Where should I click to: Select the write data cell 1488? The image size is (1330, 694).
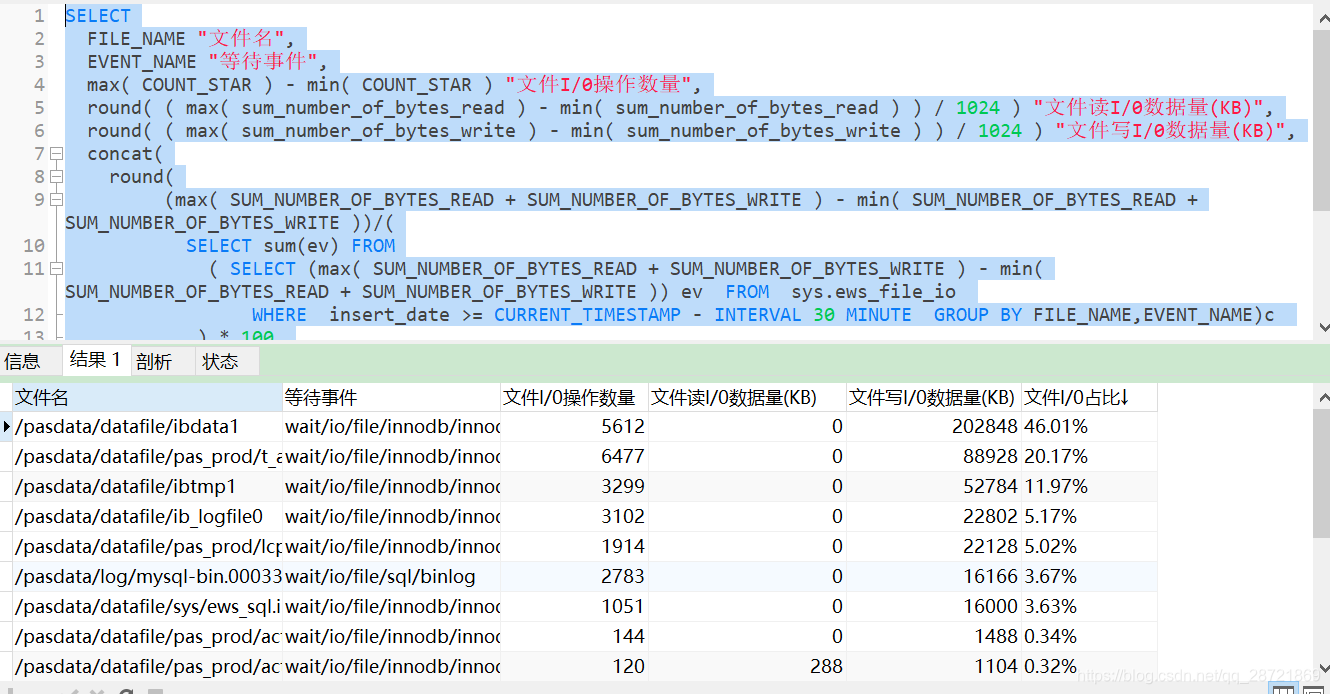click(x=933, y=637)
